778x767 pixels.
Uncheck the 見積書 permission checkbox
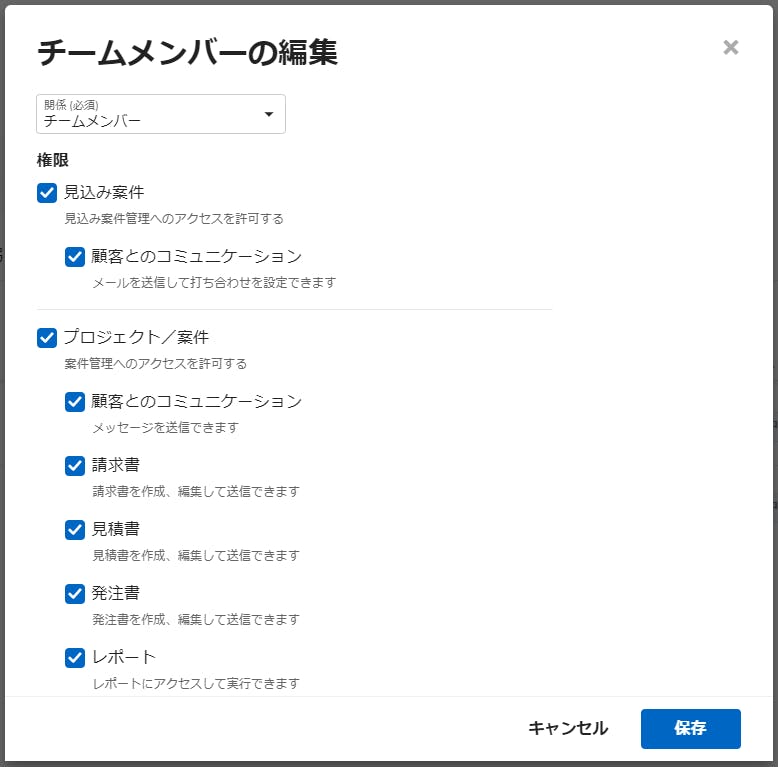pyautogui.click(x=75, y=530)
